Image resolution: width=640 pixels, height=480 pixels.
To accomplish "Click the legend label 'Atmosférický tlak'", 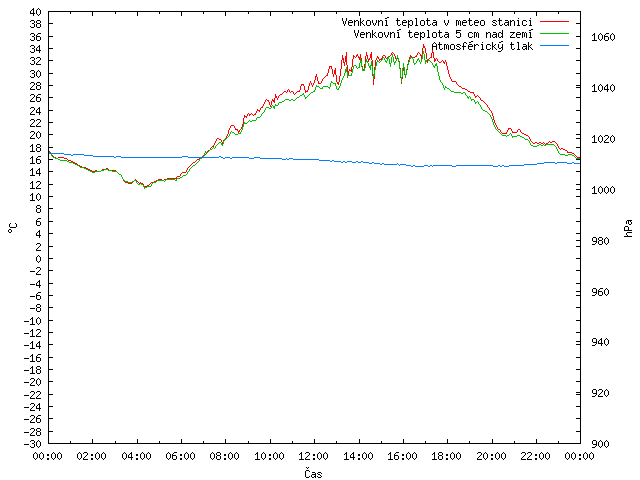I will (482, 46).
